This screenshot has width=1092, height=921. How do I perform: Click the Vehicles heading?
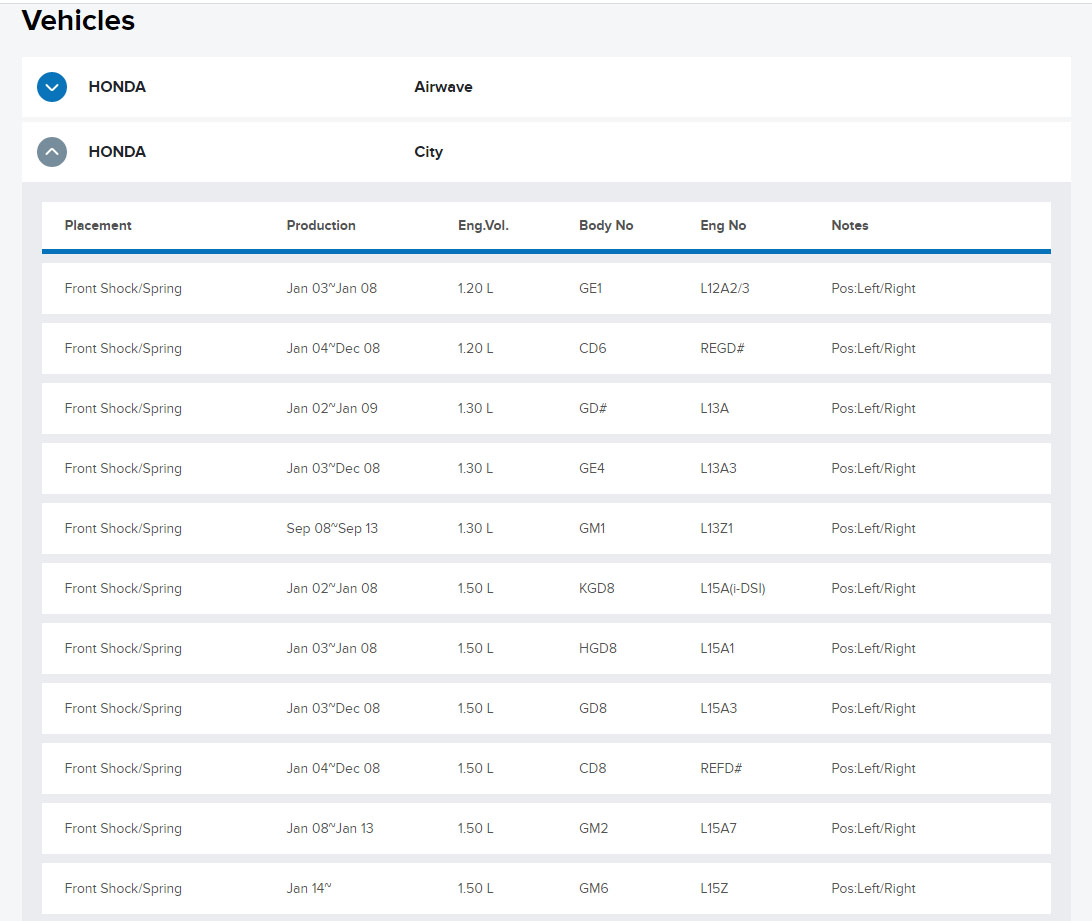tap(78, 20)
